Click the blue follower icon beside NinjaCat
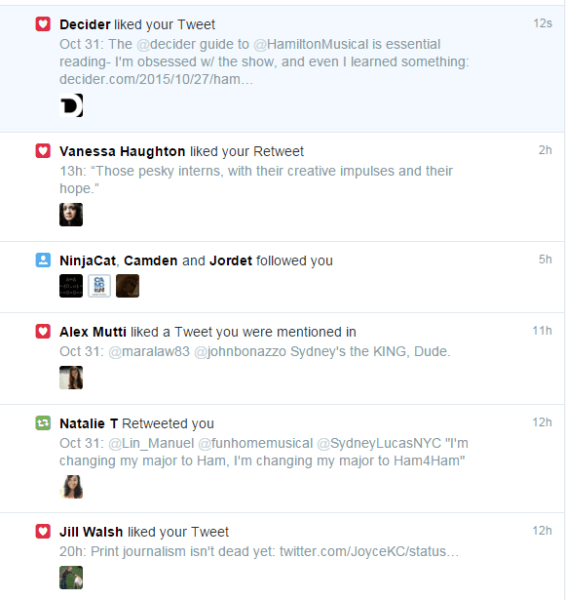The height and width of the screenshot is (600, 566). (x=43, y=260)
